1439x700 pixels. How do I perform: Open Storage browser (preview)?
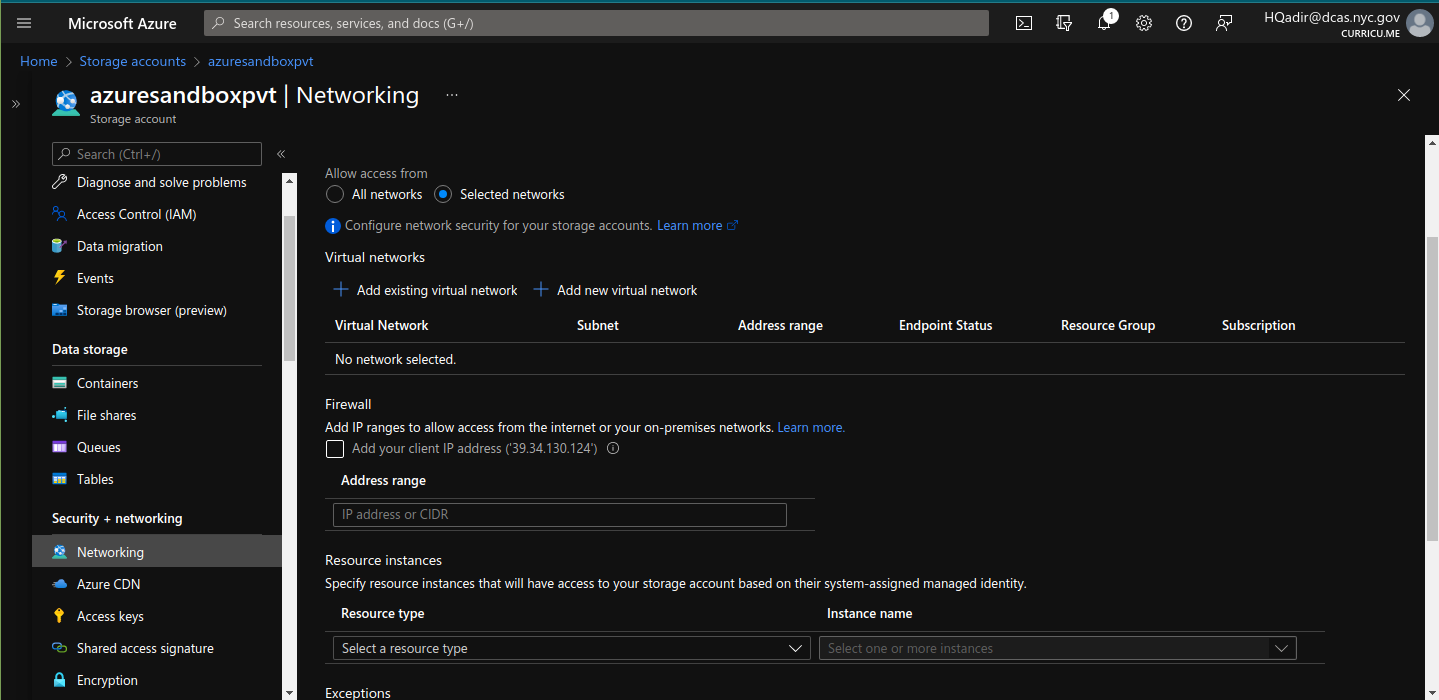point(151,310)
